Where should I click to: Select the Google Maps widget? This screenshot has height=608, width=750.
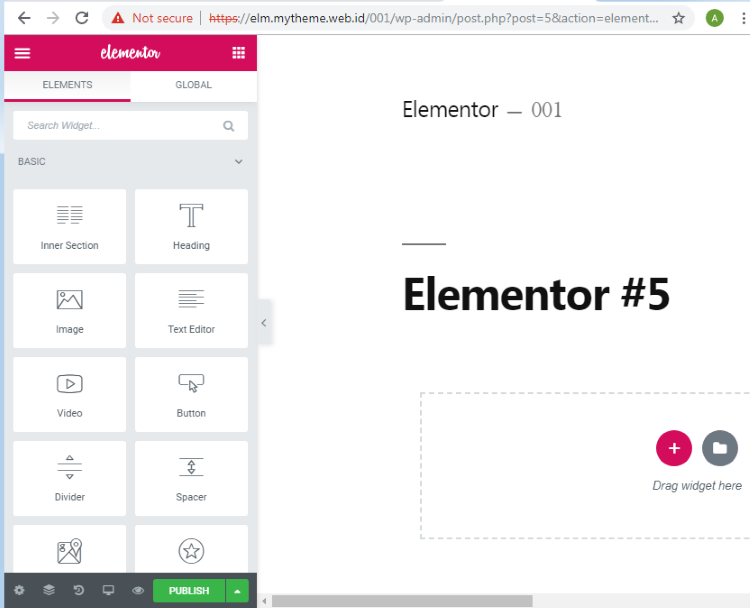click(x=70, y=549)
